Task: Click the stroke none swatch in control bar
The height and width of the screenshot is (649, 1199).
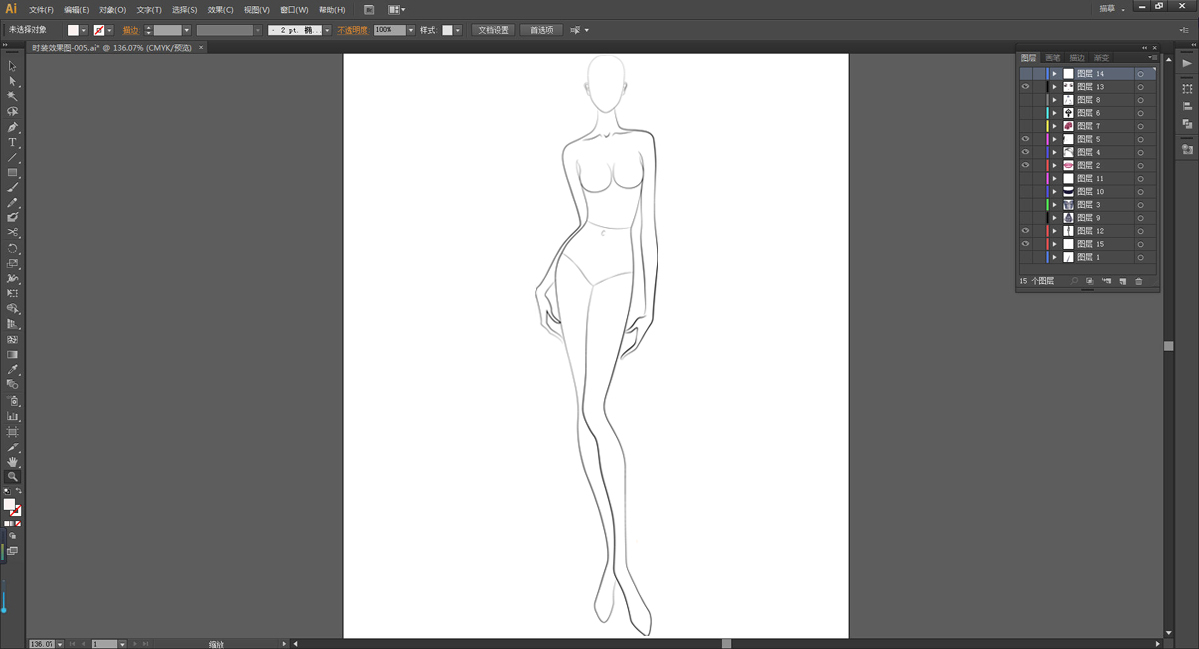Action: (x=99, y=30)
